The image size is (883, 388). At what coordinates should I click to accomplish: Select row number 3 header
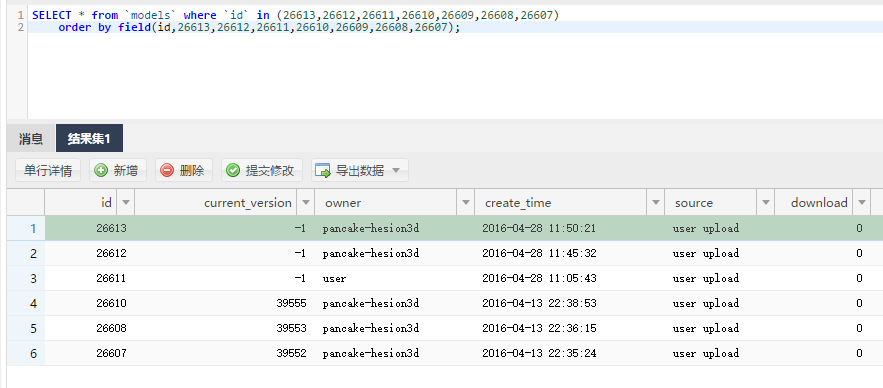point(26,278)
